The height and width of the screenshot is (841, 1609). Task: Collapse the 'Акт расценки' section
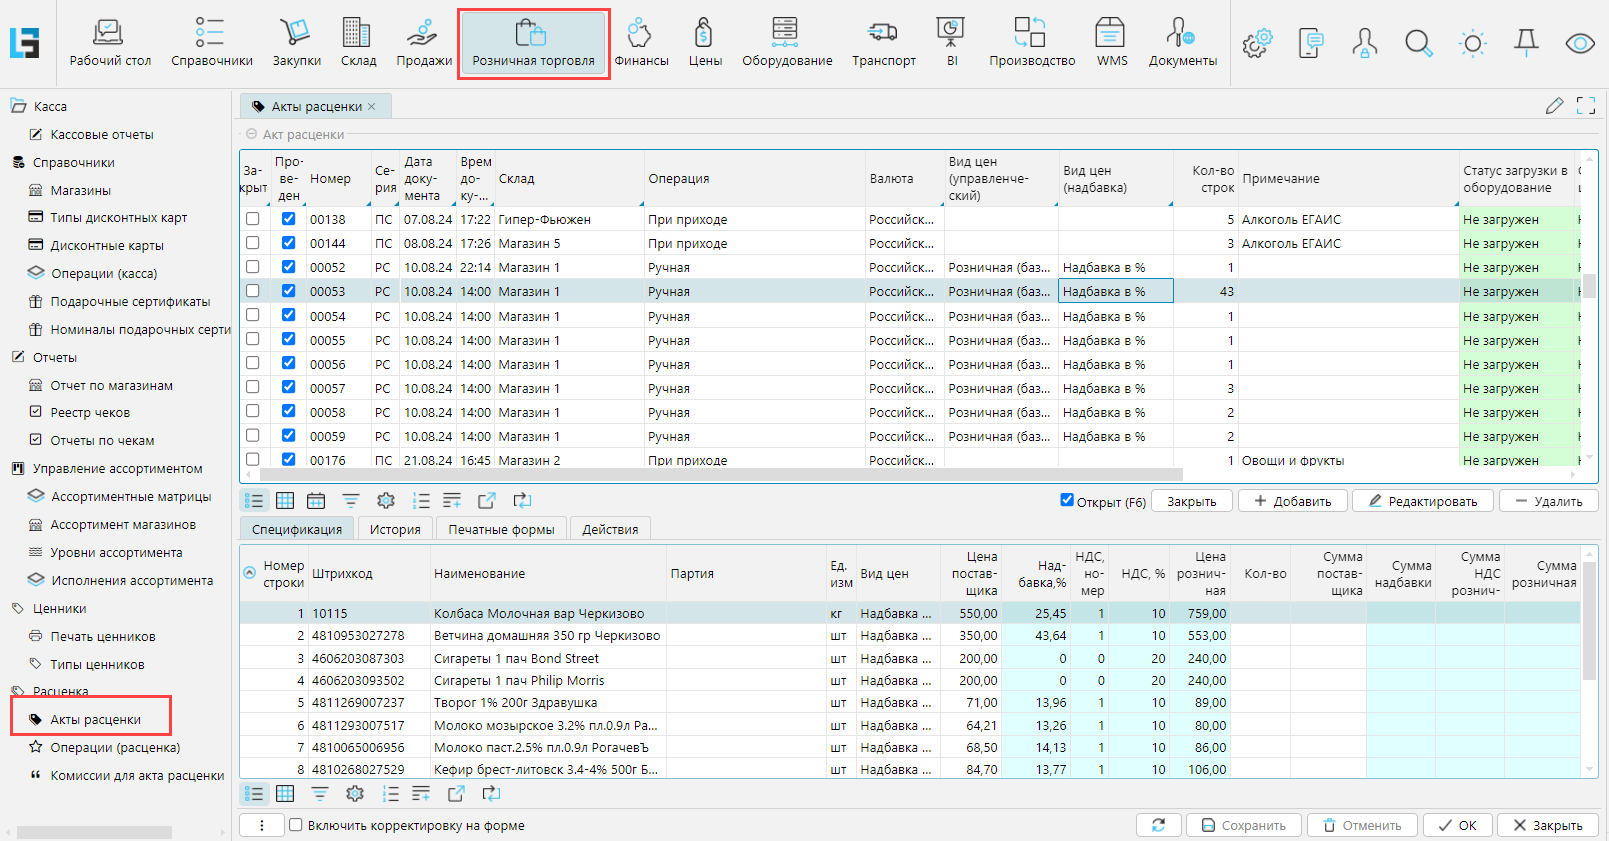(x=252, y=134)
